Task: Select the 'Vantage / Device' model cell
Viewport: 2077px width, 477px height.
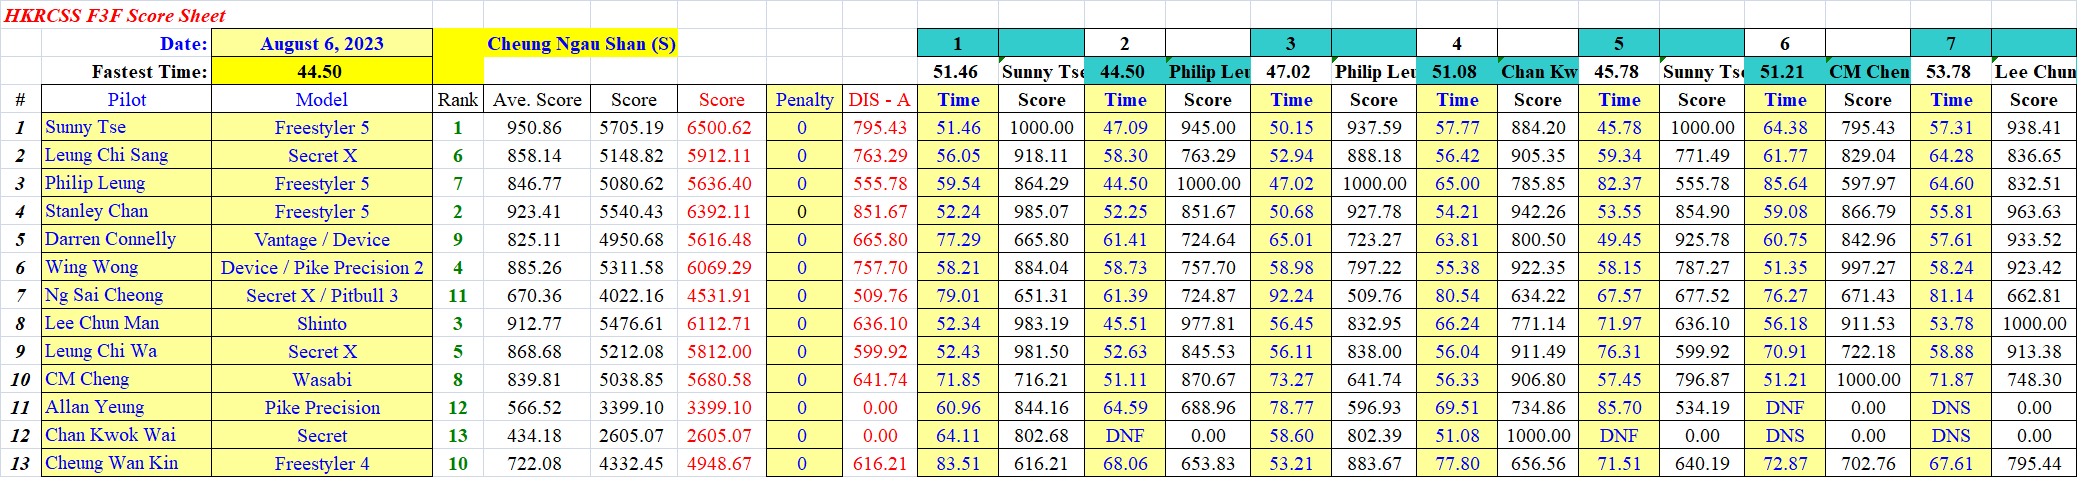Action: point(322,239)
